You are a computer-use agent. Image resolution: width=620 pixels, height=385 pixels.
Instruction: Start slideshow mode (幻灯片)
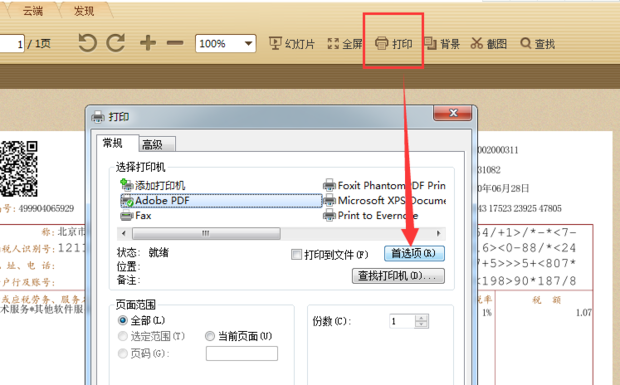pos(292,43)
